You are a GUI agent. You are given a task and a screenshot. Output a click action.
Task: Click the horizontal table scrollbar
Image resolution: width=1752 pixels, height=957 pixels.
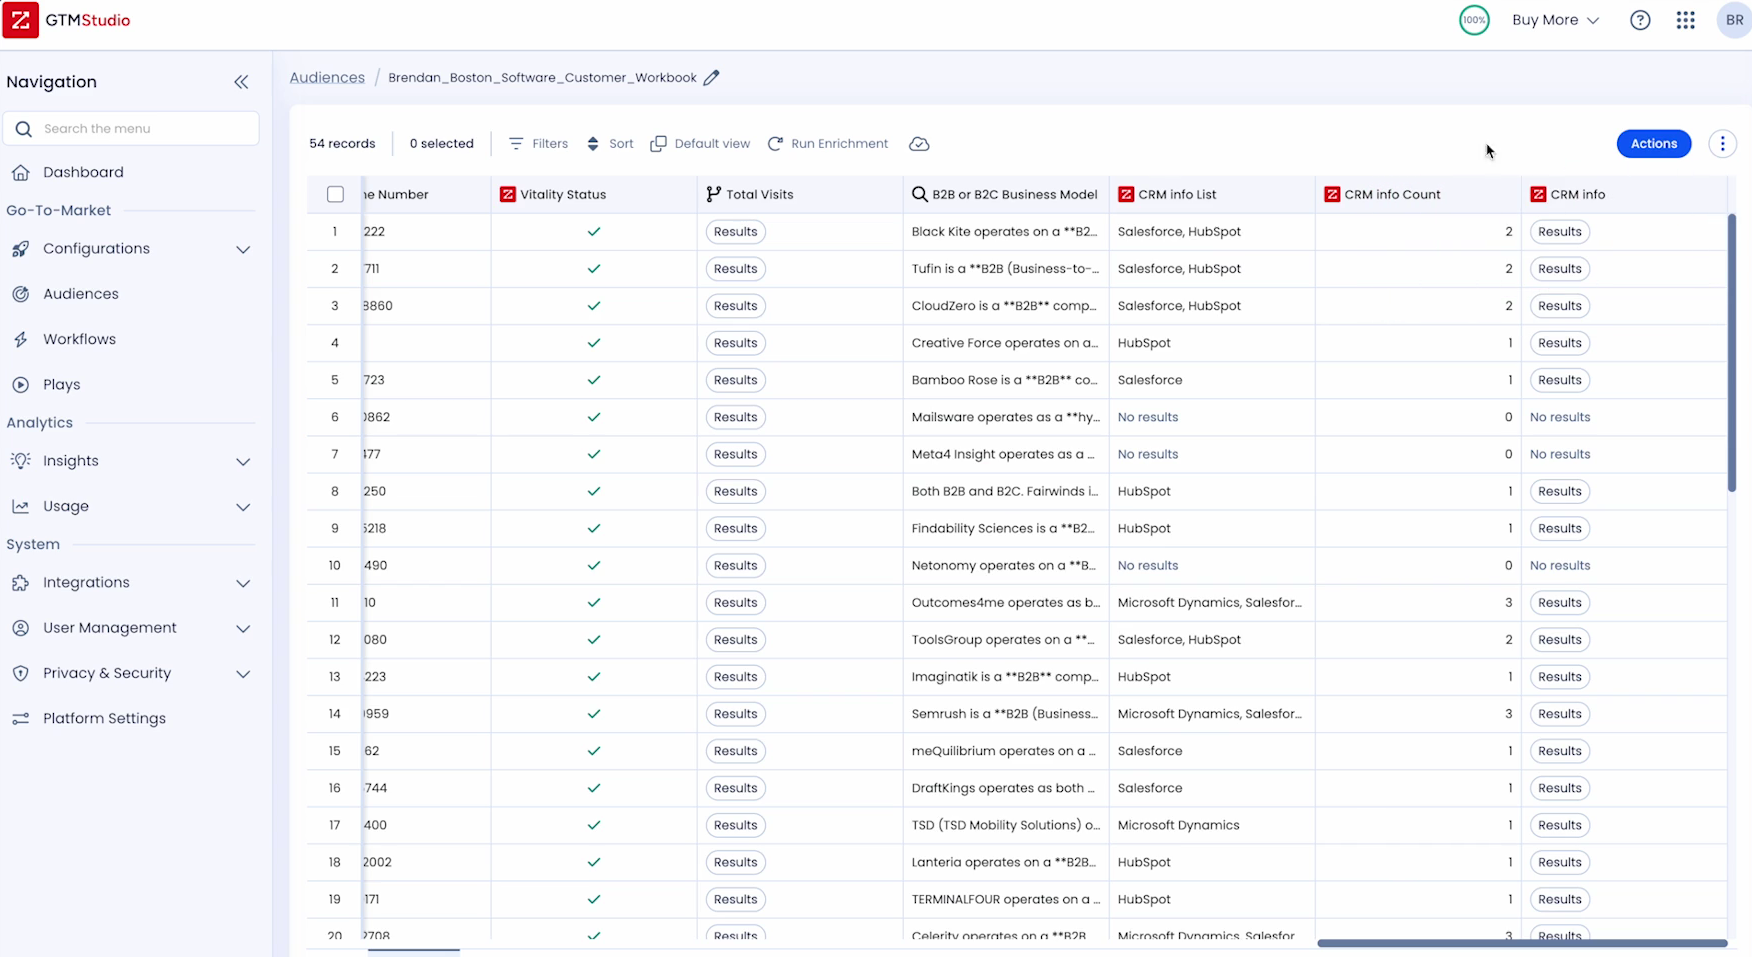1522,943
